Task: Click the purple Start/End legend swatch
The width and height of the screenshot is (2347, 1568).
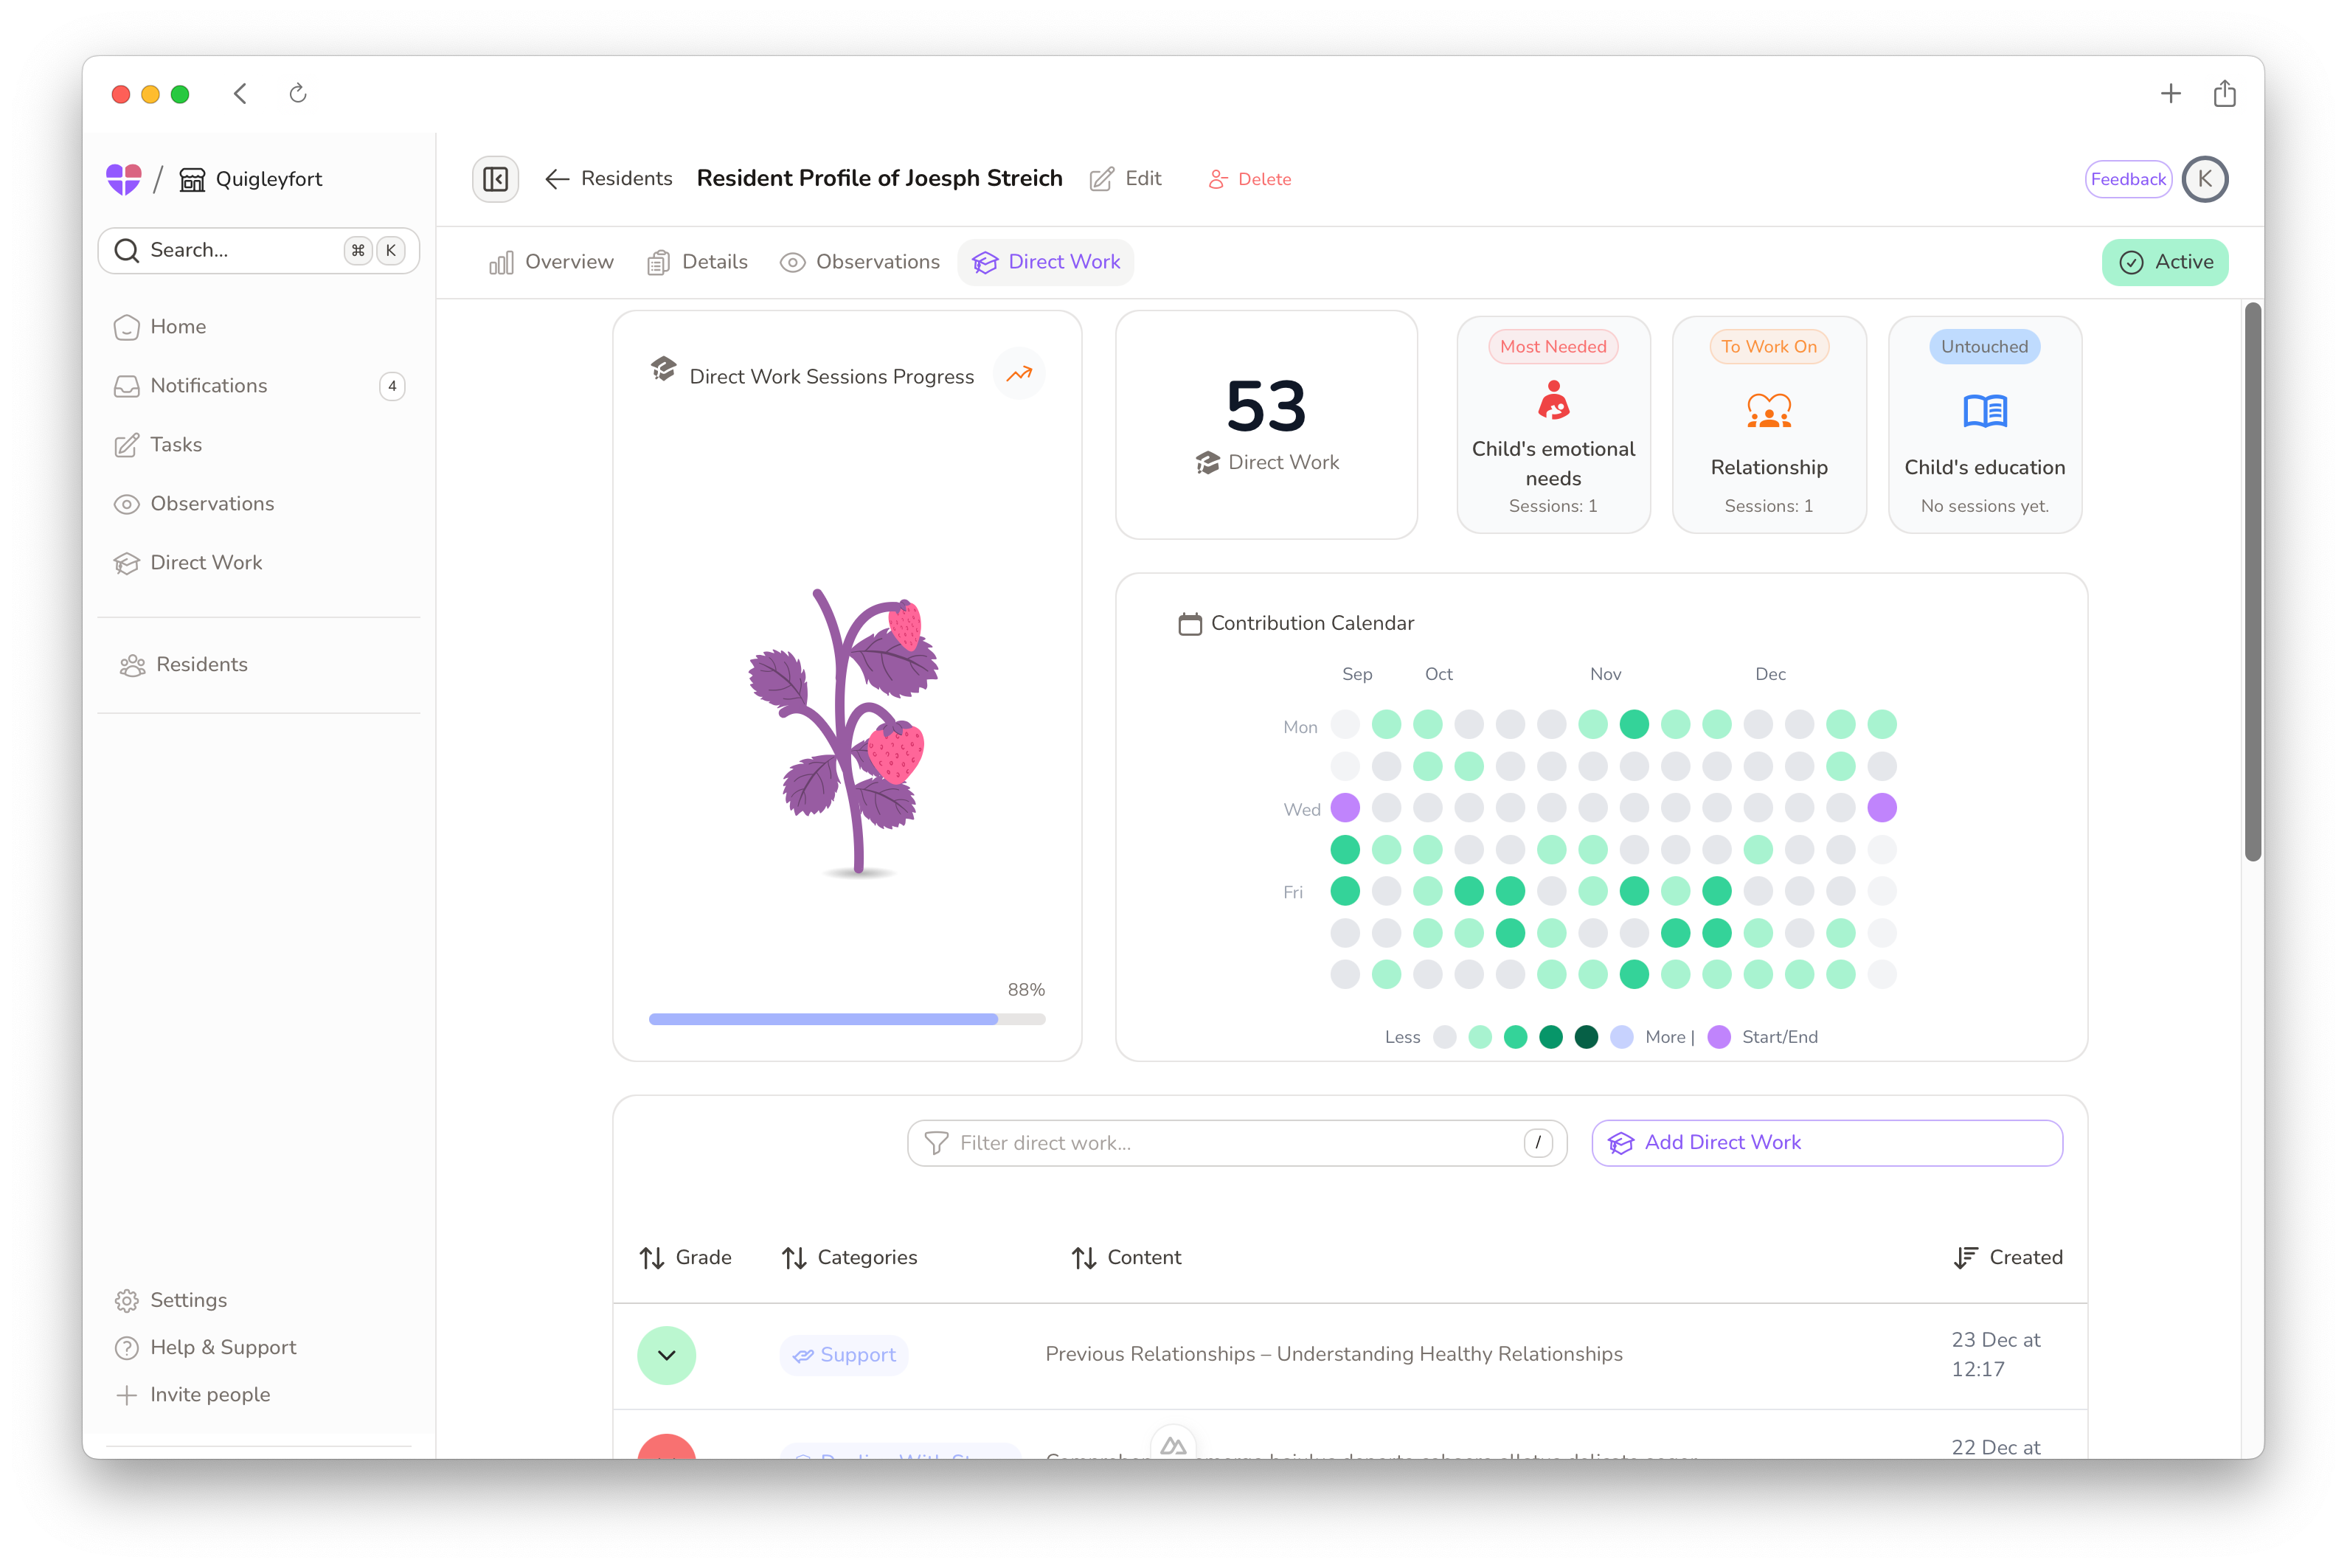Action: [x=1719, y=1037]
